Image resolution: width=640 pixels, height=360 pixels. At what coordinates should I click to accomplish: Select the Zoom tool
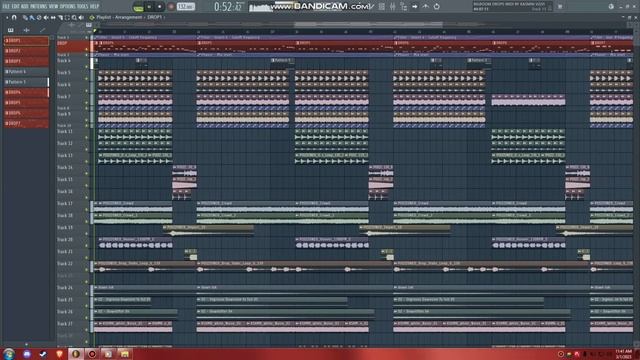click(x=74, y=18)
